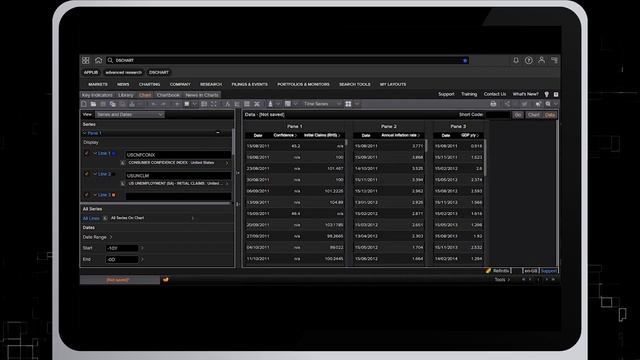Click the GDP y/y column header
The image size is (640, 360).
(469, 135)
